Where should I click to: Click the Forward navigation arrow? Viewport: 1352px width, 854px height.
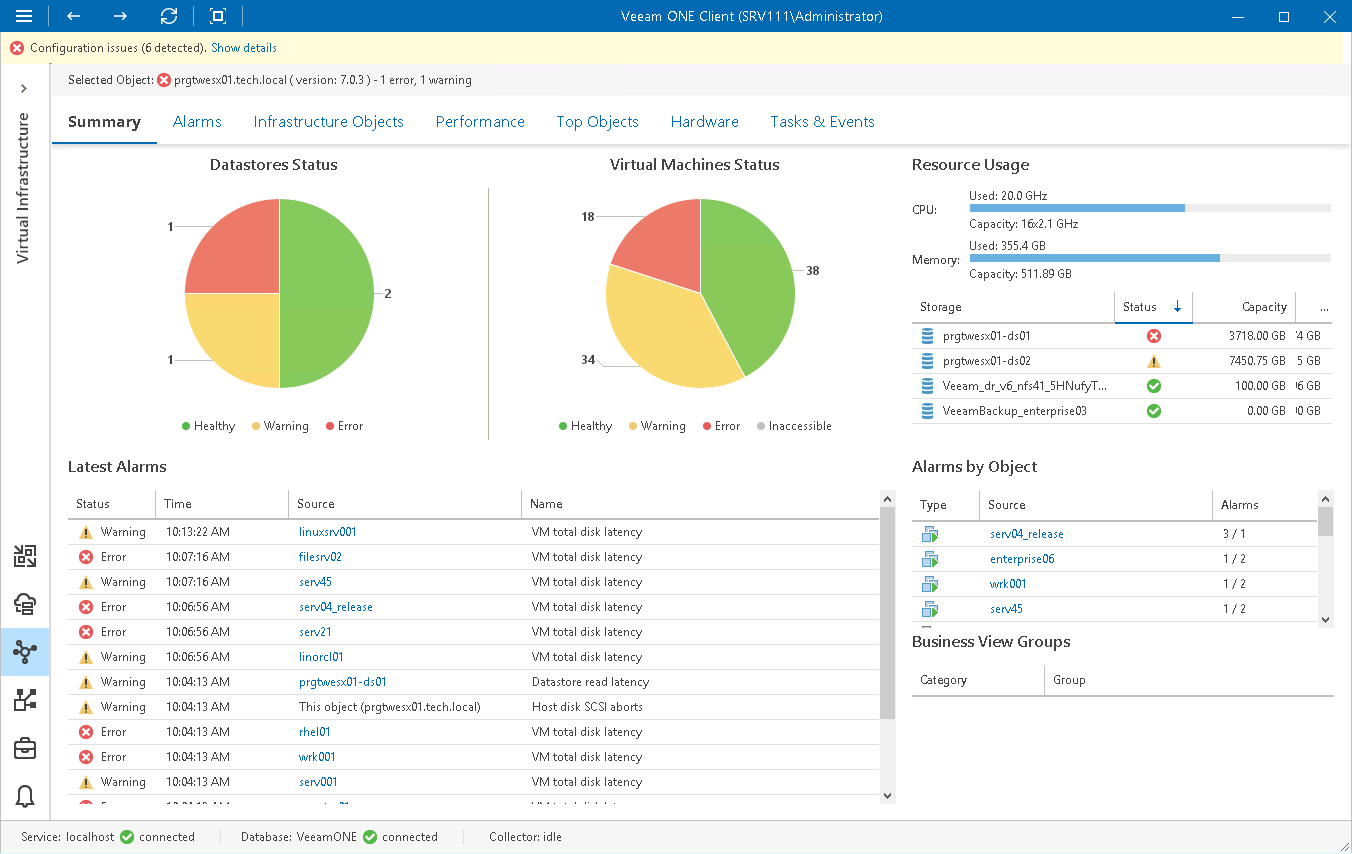coord(119,16)
